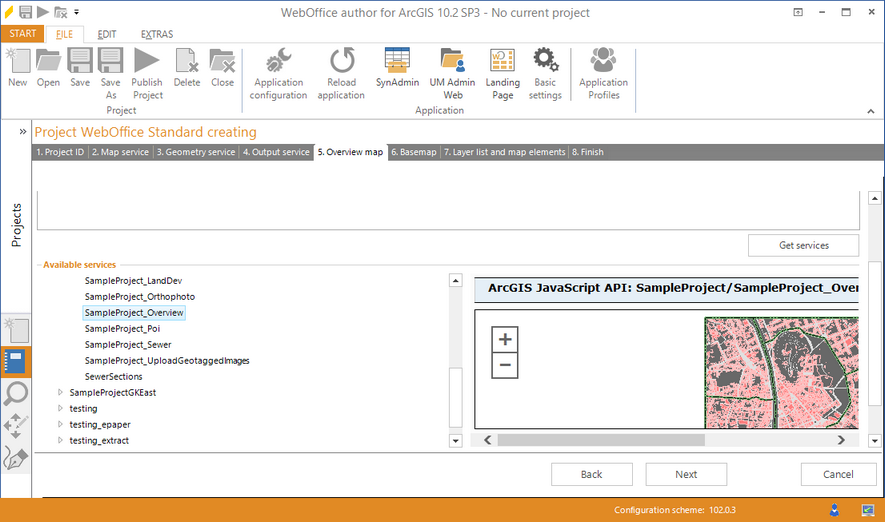885x522 pixels.
Task: Go to step 7. Layer list and map elements
Action: coord(505,152)
